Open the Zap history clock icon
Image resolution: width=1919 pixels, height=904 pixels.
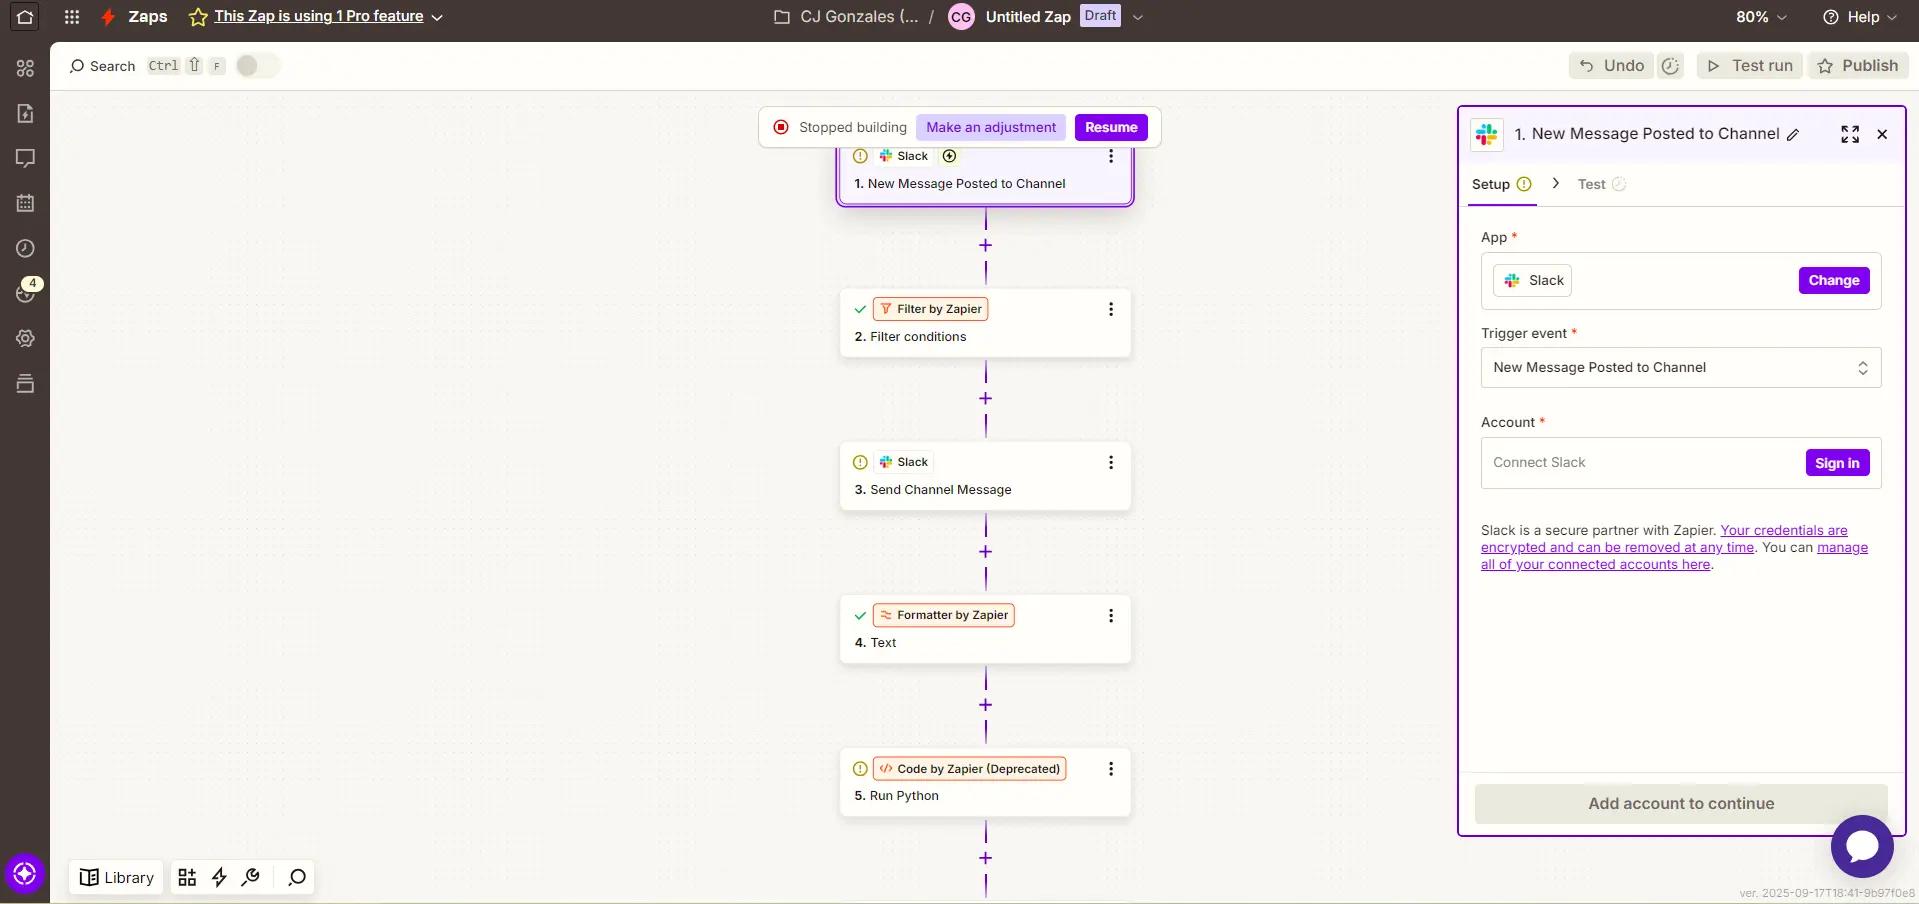(23, 248)
